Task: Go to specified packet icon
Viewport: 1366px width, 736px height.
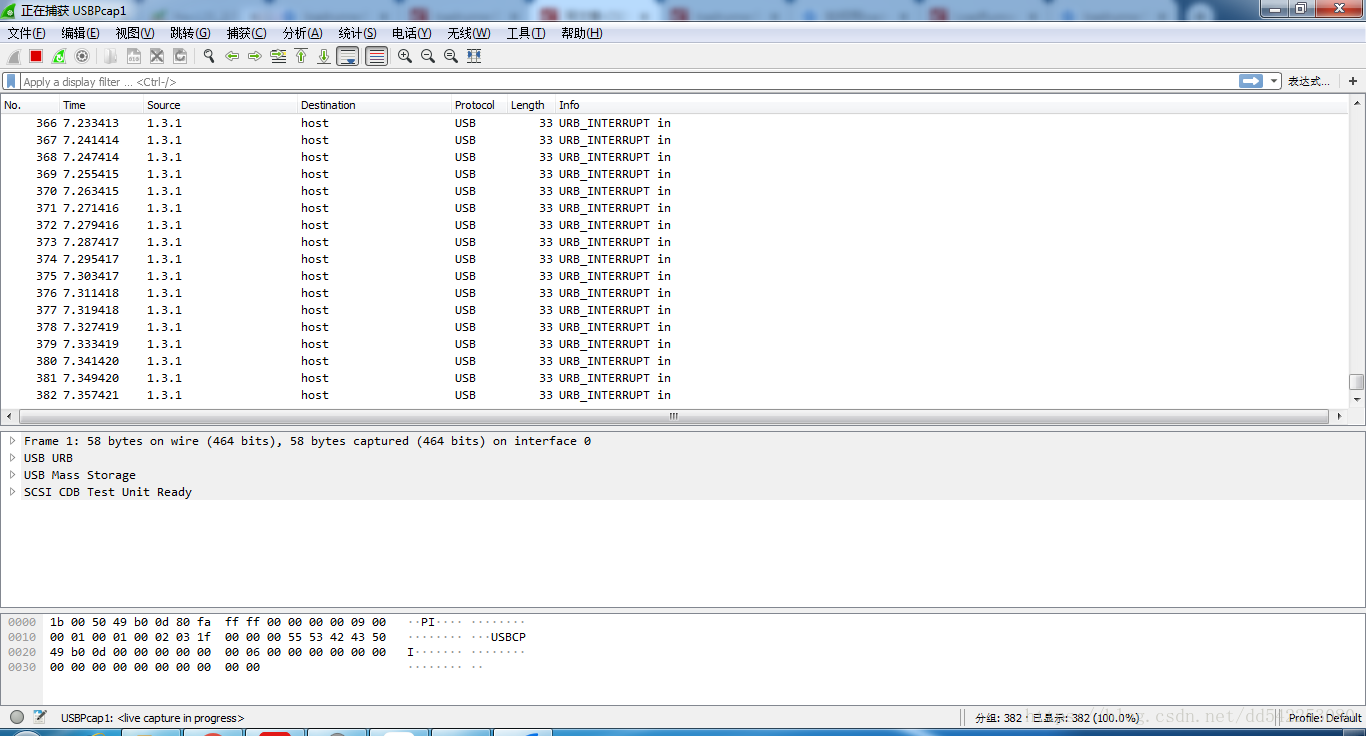Action: (278, 56)
